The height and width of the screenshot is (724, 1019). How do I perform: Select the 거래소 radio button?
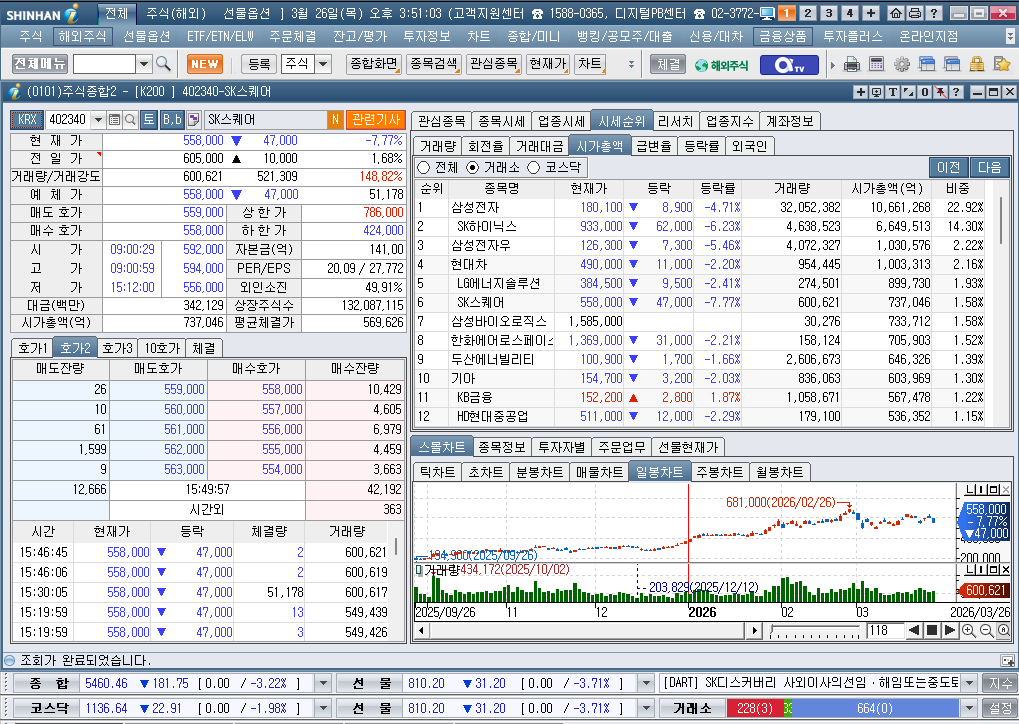[x=472, y=168]
